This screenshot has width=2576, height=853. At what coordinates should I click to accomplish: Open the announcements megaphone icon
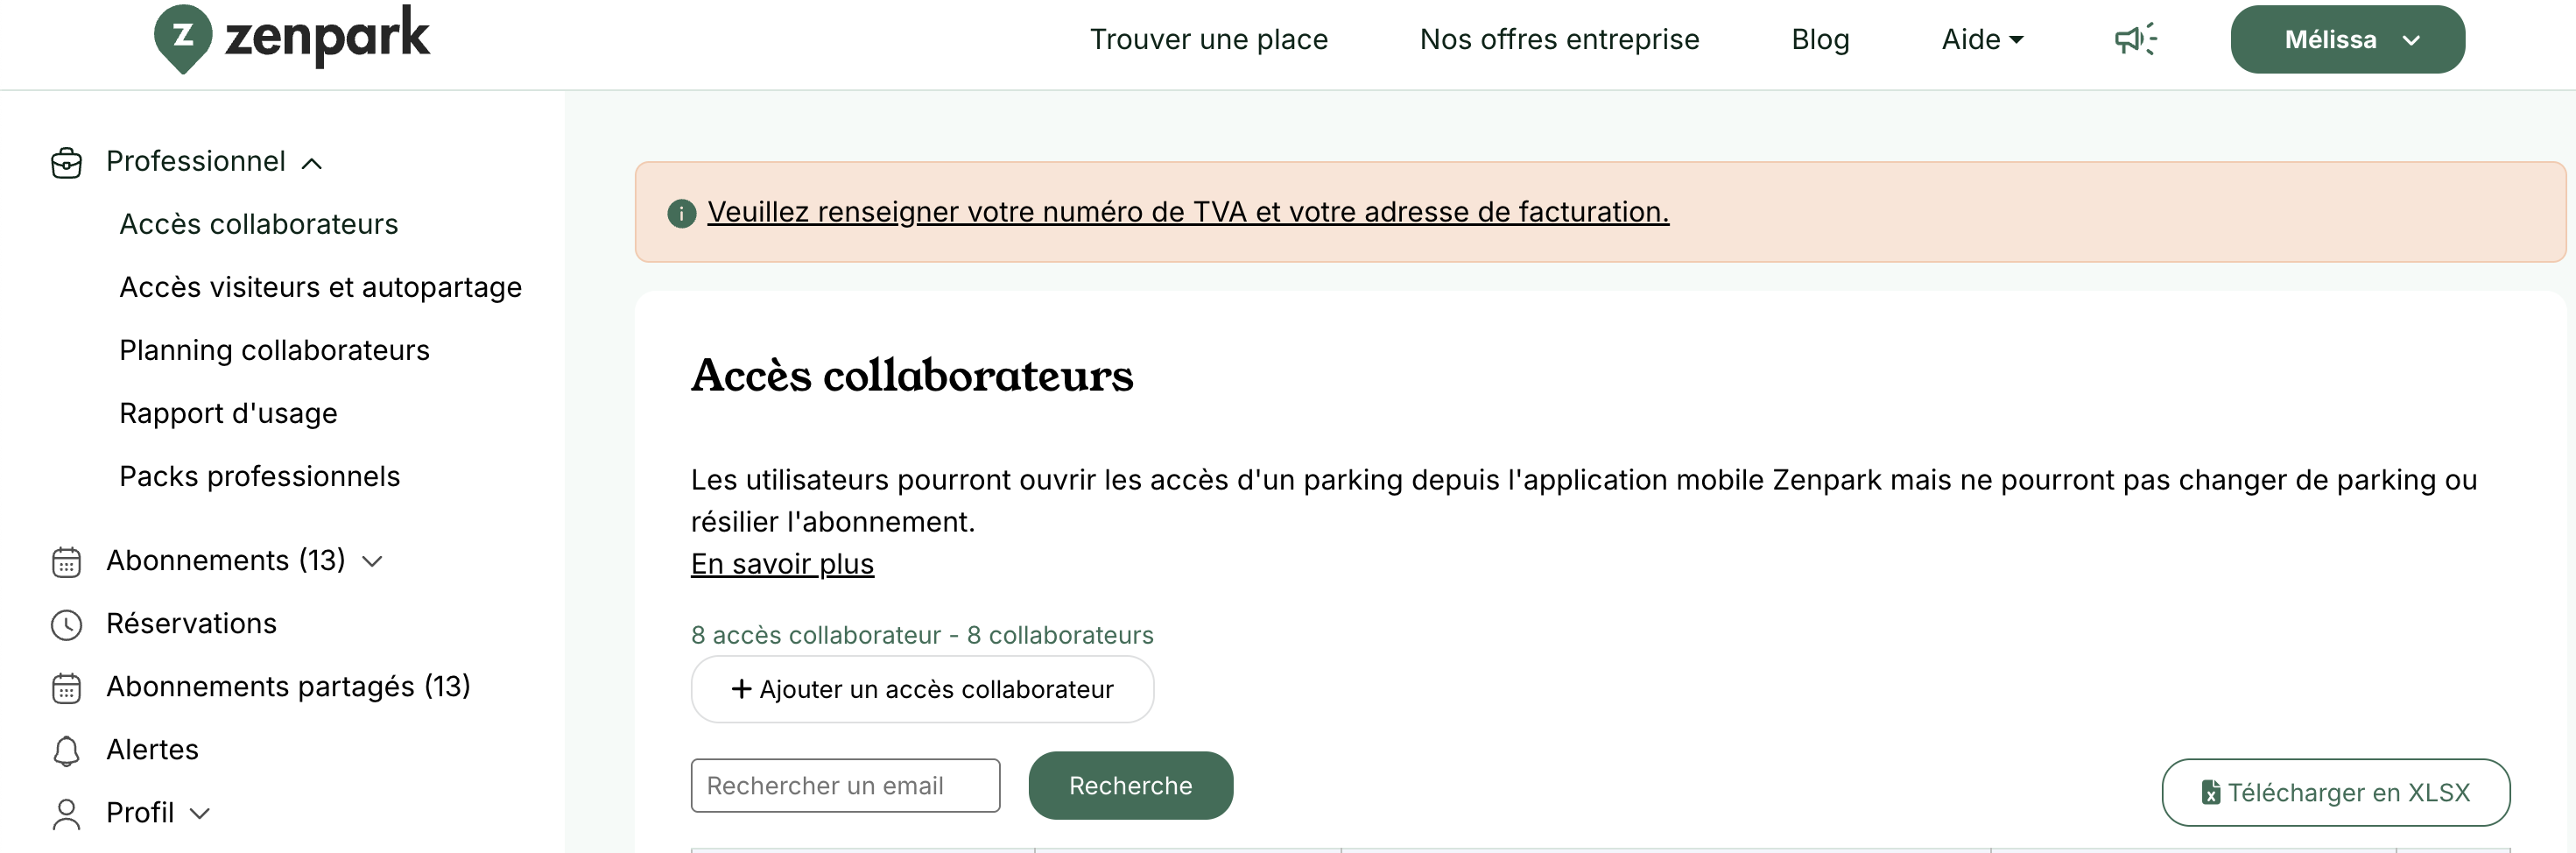point(2135,40)
